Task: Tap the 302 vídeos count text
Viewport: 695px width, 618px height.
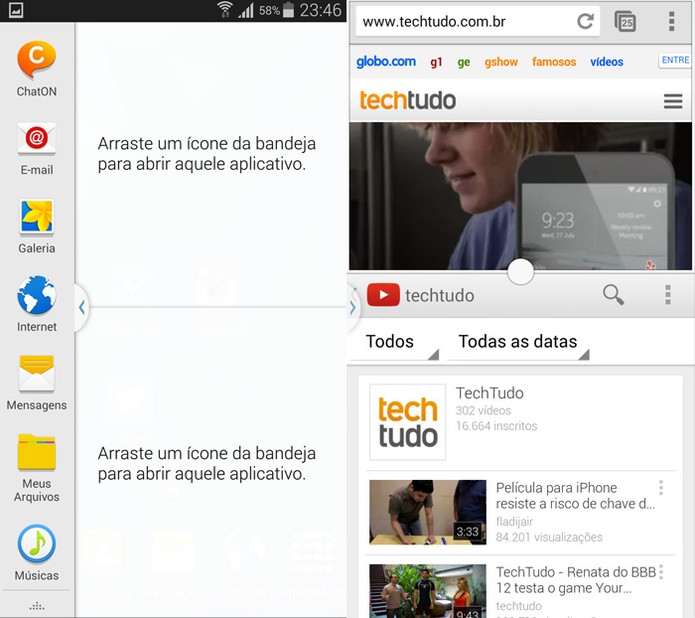Action: click(483, 411)
